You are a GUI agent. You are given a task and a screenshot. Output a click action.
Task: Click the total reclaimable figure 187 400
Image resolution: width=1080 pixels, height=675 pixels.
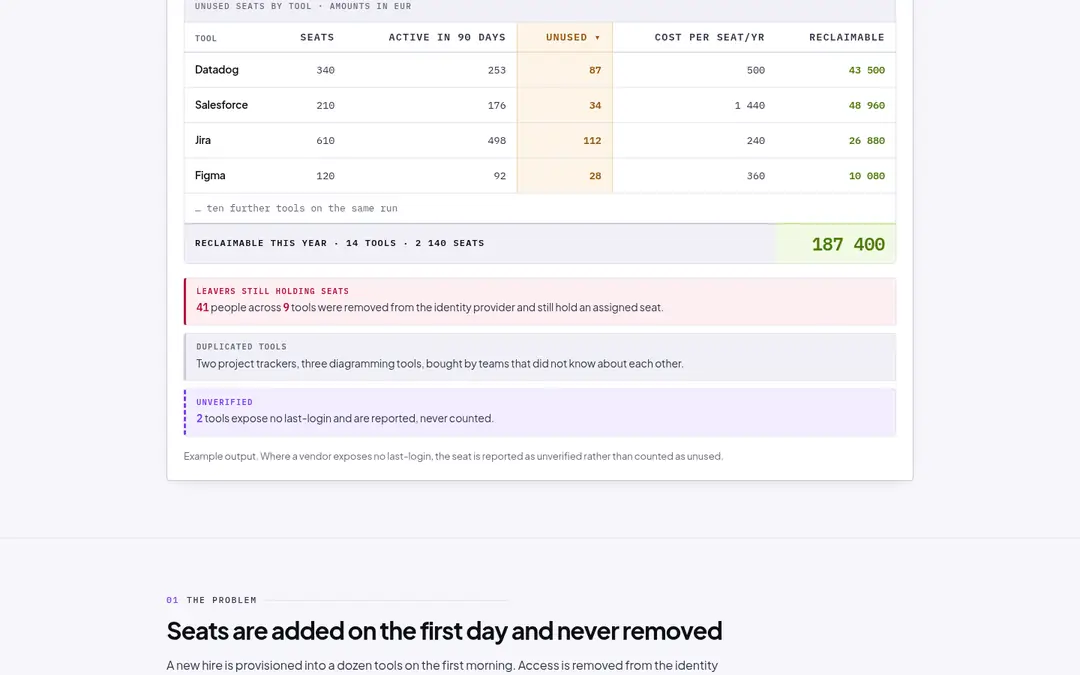coord(848,245)
